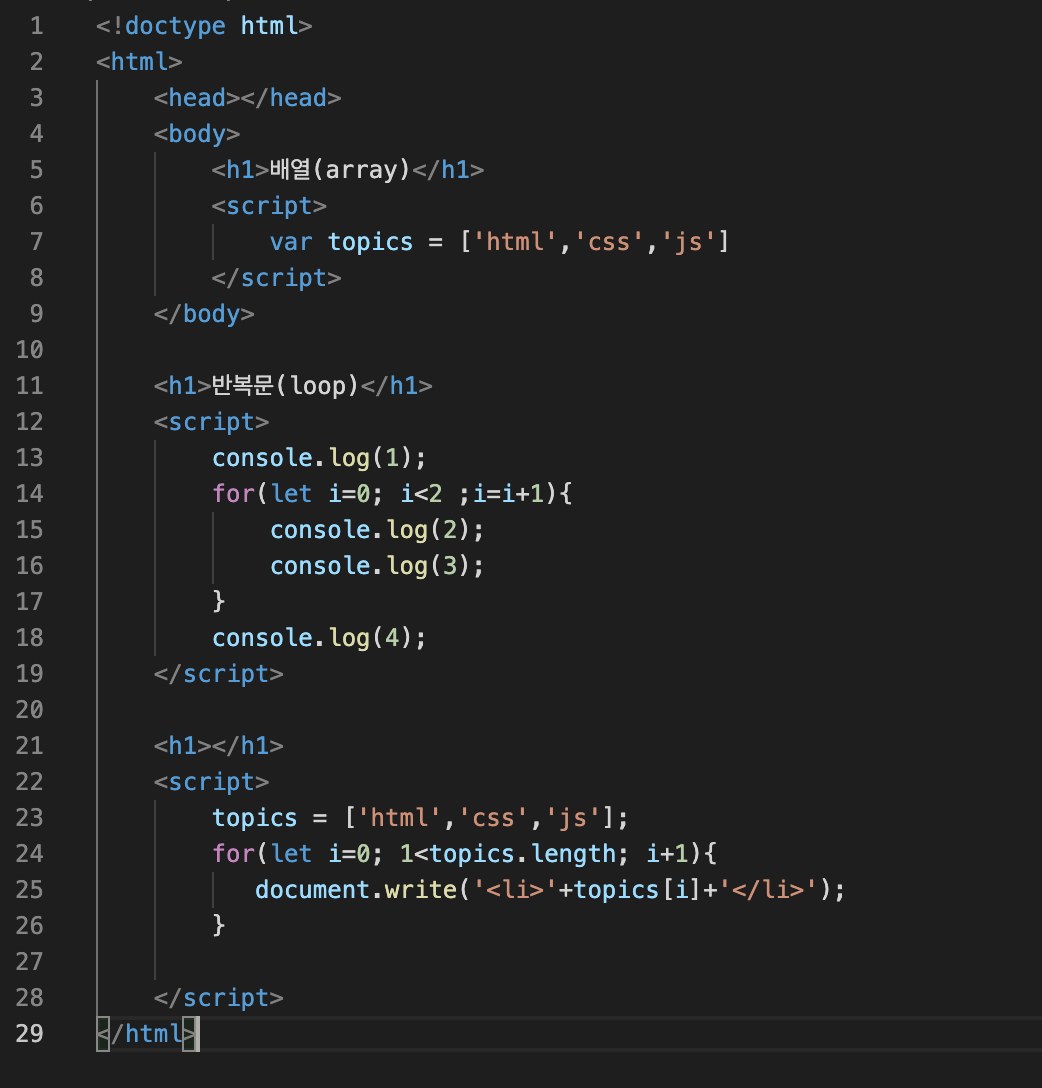This screenshot has height=1088, width=1042.
Task: Click the opening body tag on line 4
Action: [x=196, y=135]
